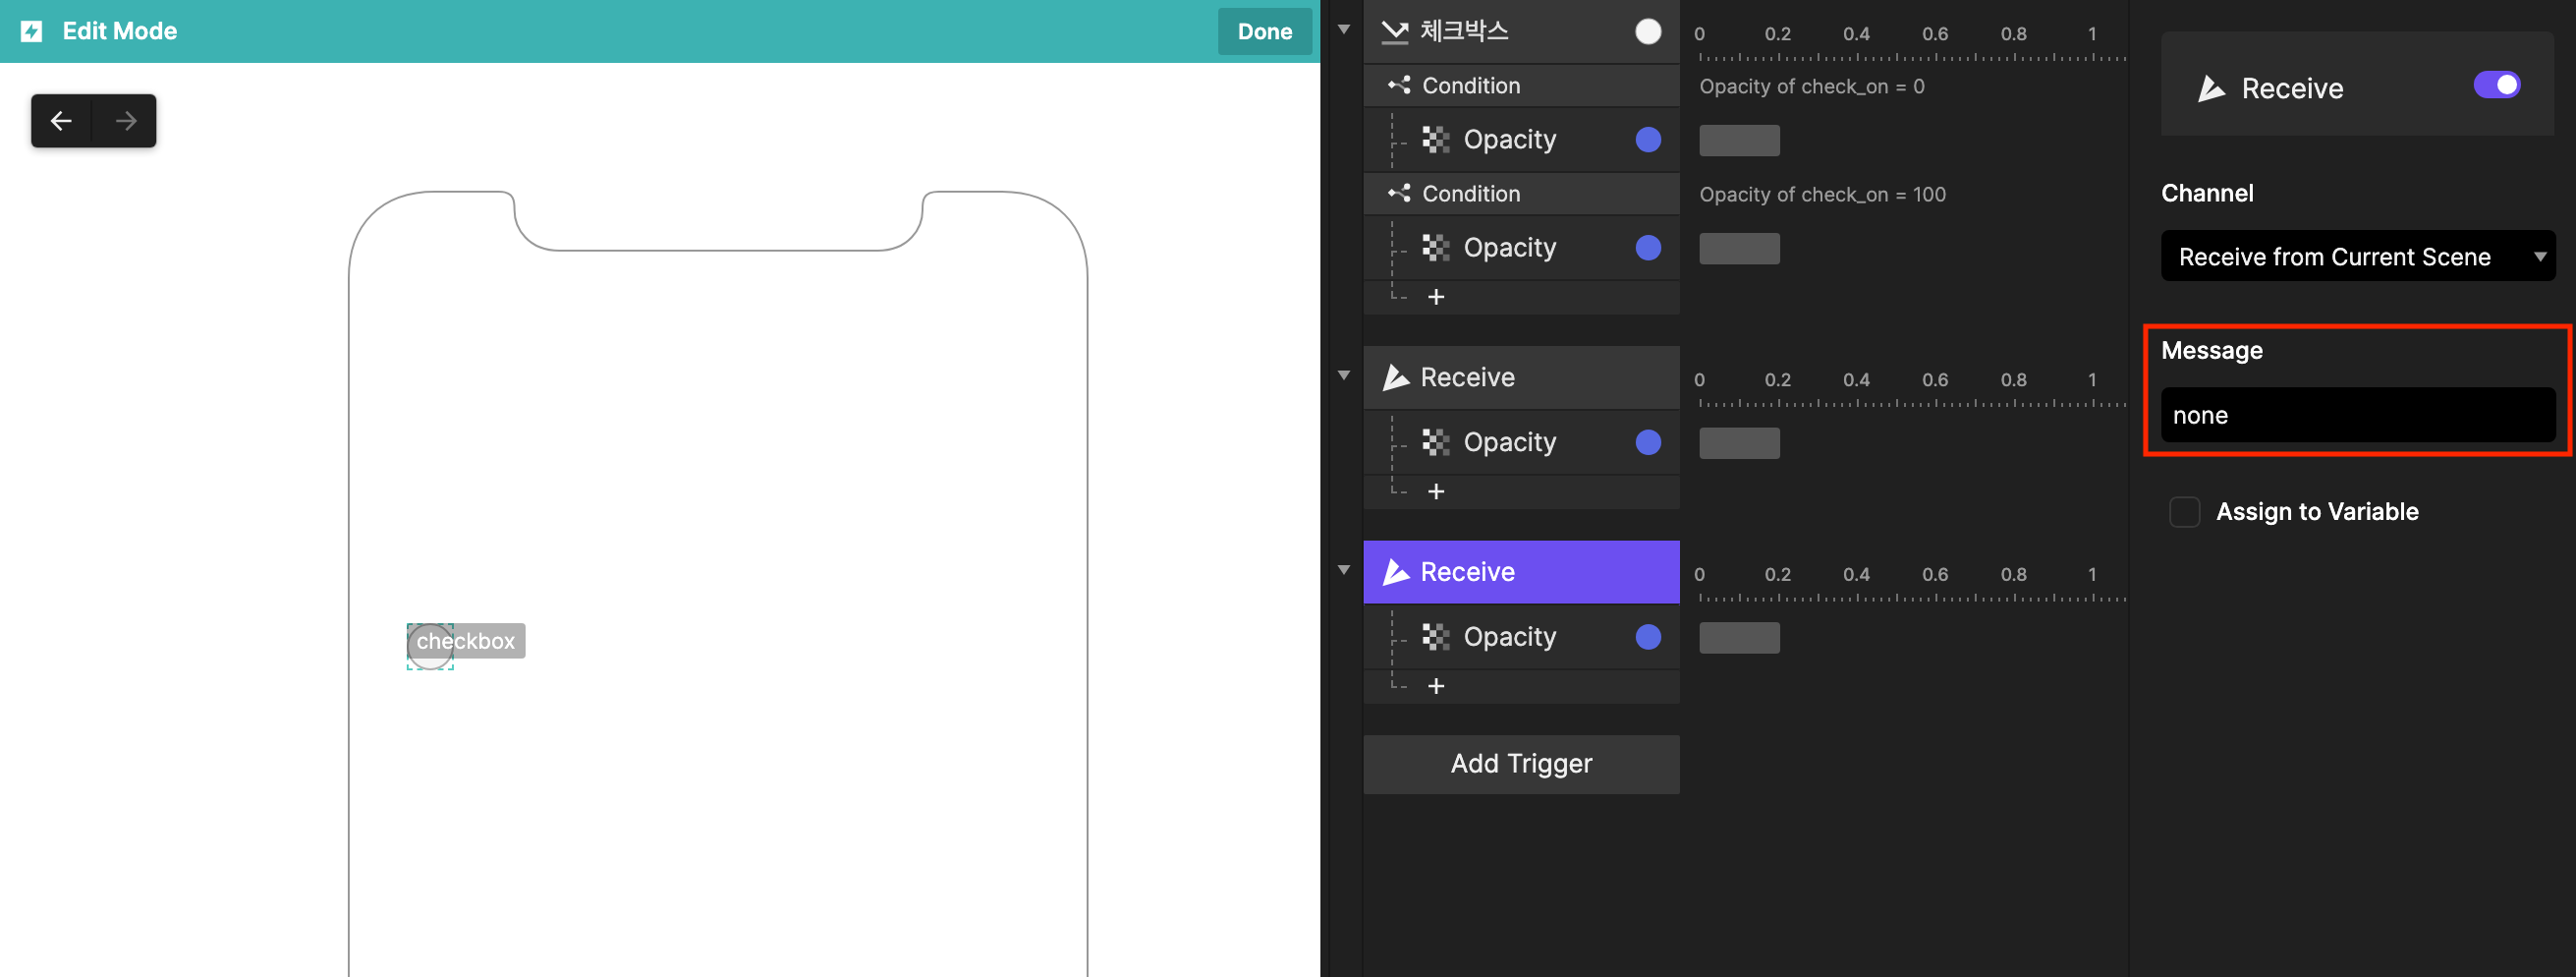
Task: Go back with the left arrow button
Action: point(61,121)
